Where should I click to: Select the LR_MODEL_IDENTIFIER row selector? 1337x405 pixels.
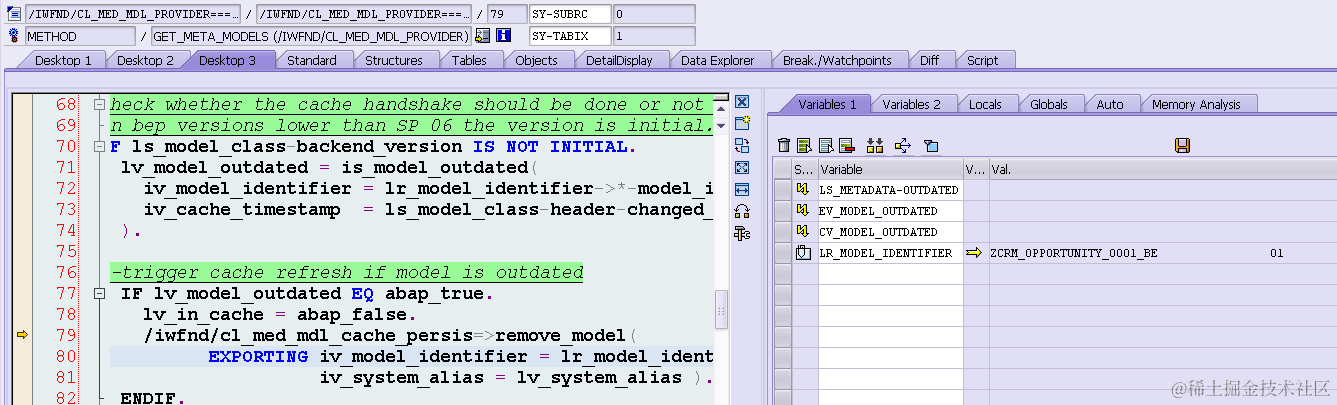click(782, 253)
